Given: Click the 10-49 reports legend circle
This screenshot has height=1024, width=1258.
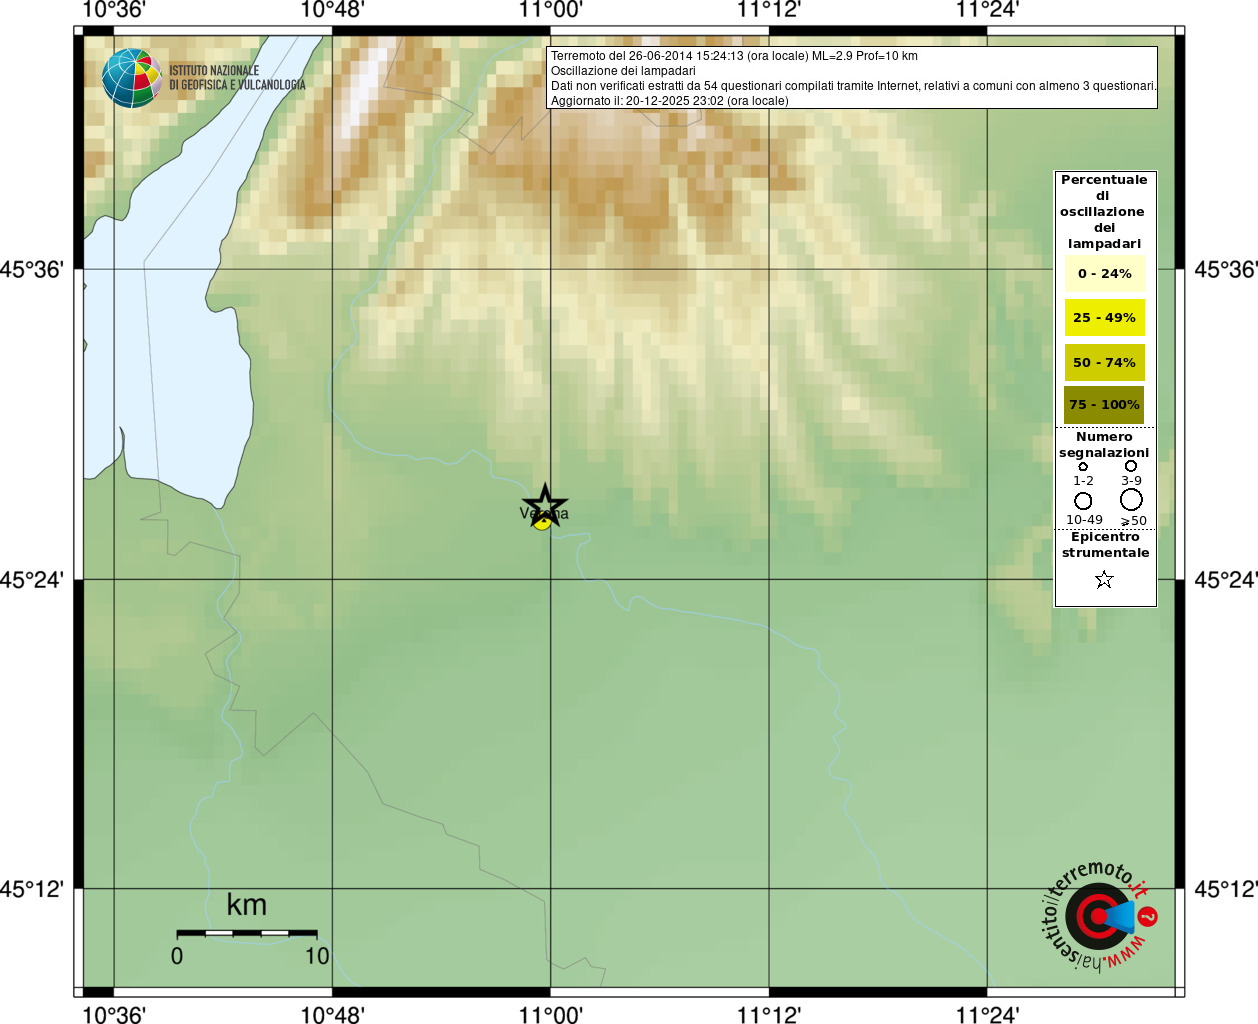Looking at the screenshot, I should click(1083, 500).
